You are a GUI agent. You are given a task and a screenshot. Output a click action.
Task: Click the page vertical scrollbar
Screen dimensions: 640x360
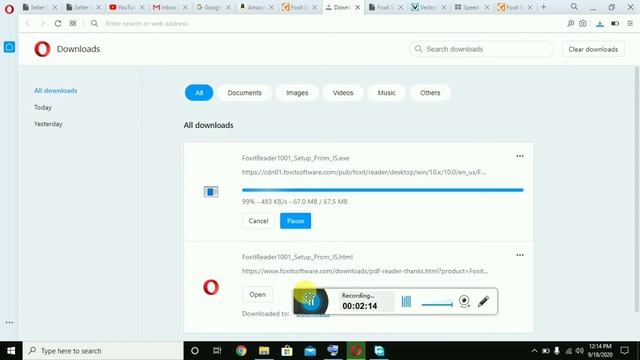coord(637,190)
